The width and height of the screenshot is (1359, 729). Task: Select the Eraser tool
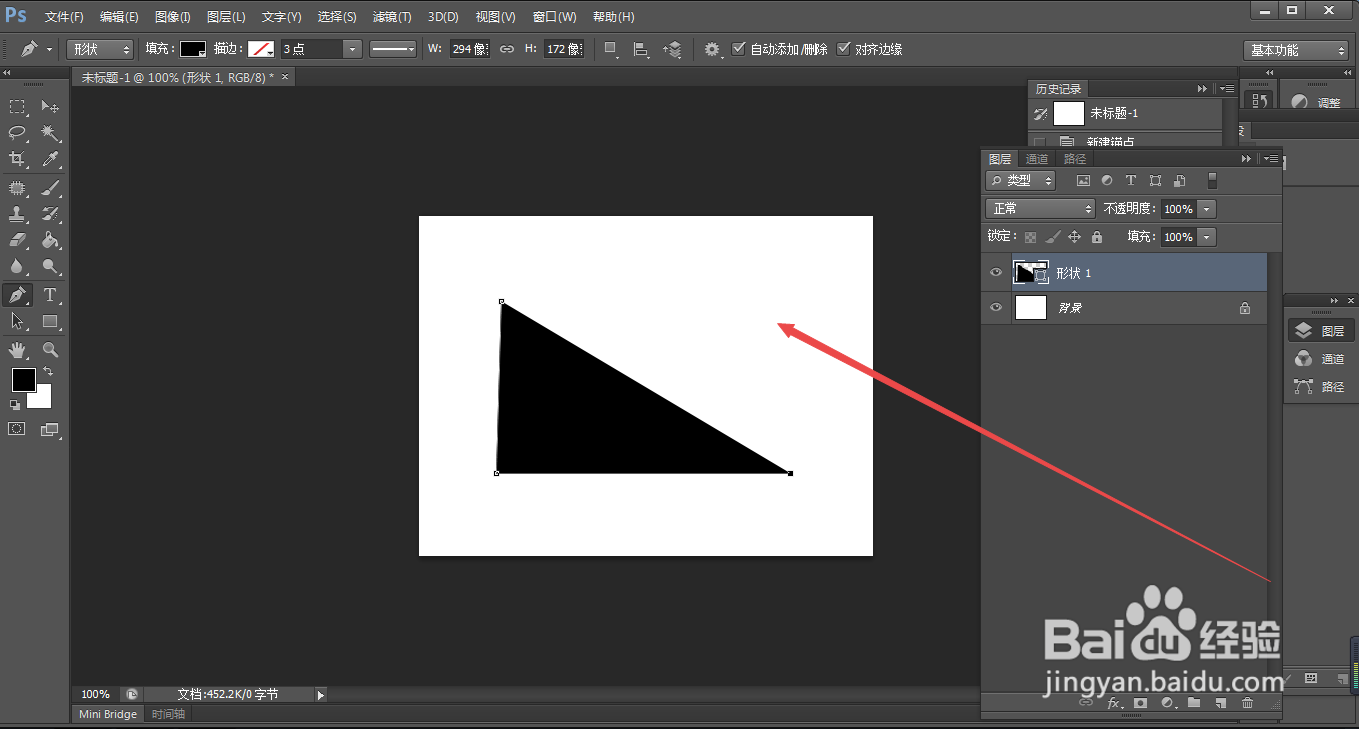point(18,240)
